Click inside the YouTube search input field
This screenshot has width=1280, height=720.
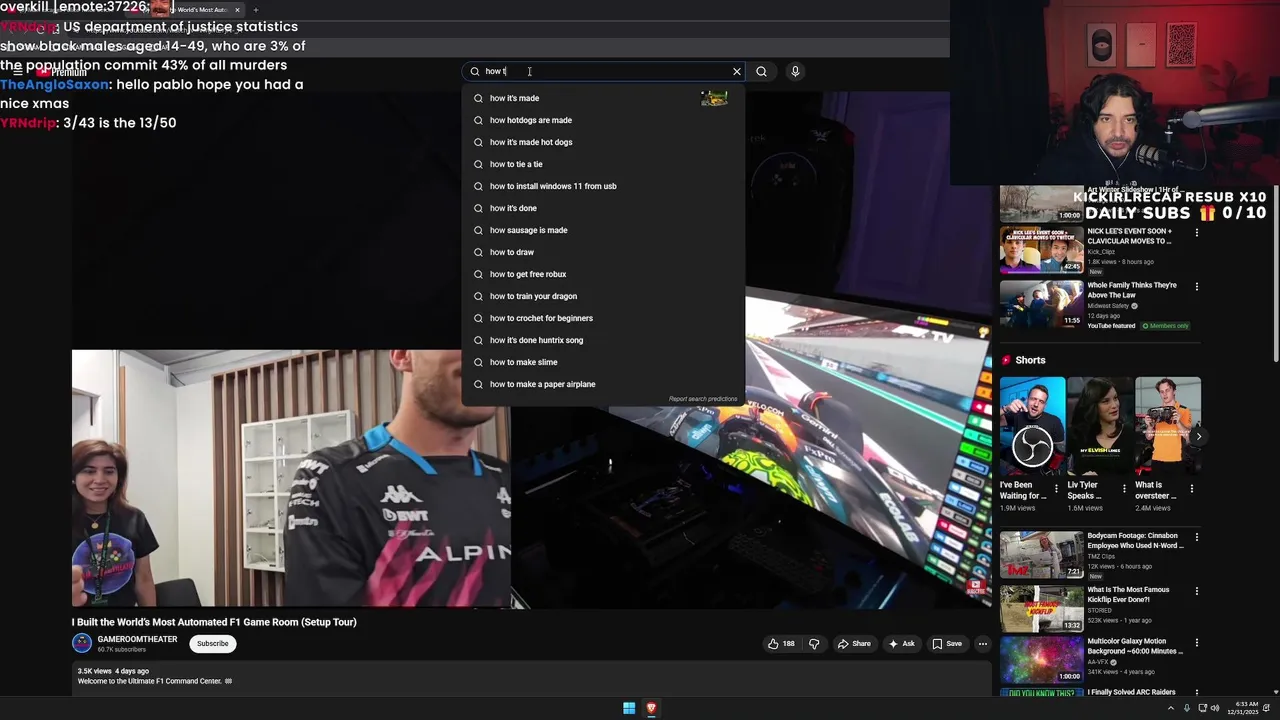tap(605, 71)
